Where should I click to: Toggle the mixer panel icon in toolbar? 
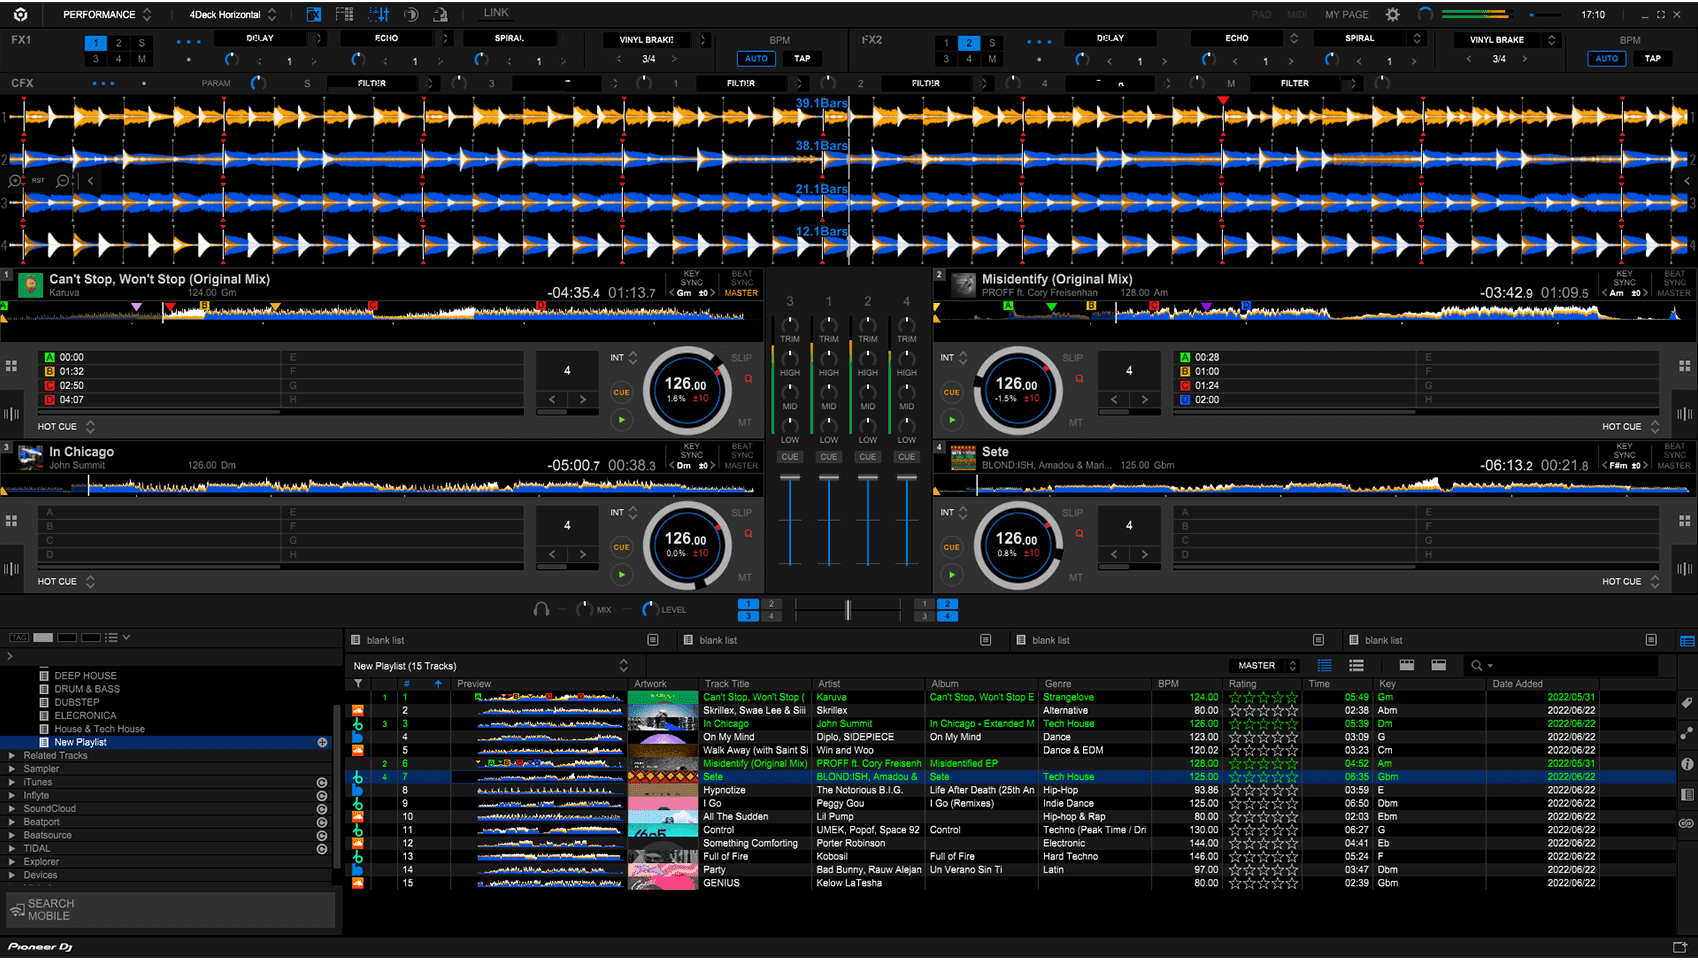(x=378, y=14)
